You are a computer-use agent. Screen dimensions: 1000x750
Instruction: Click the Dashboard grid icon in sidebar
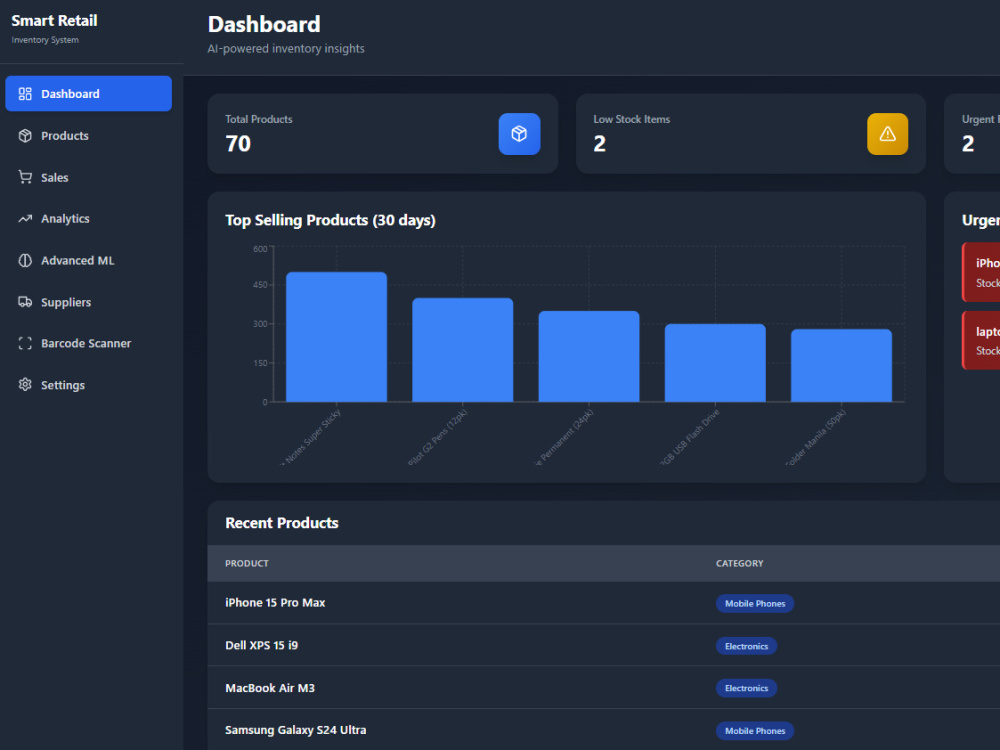pyautogui.click(x=25, y=94)
